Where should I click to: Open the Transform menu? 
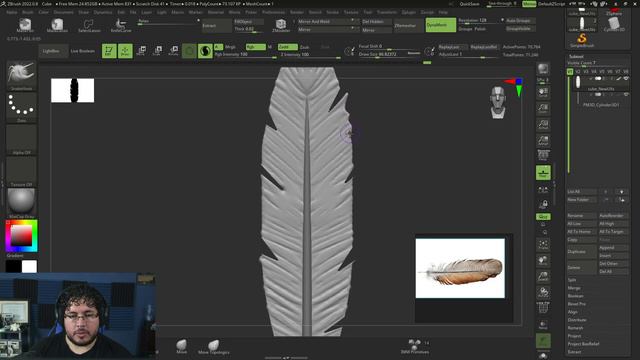click(x=386, y=12)
